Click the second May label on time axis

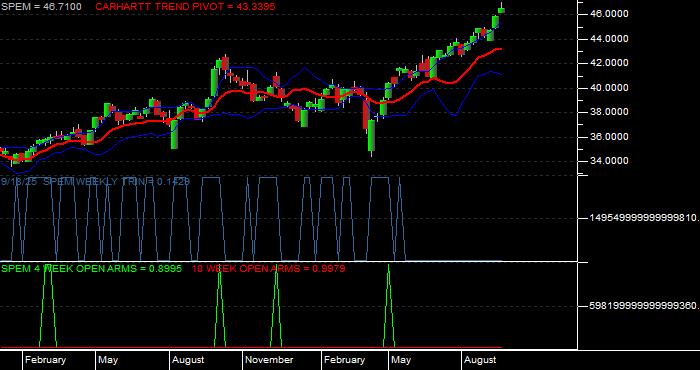coord(400,360)
